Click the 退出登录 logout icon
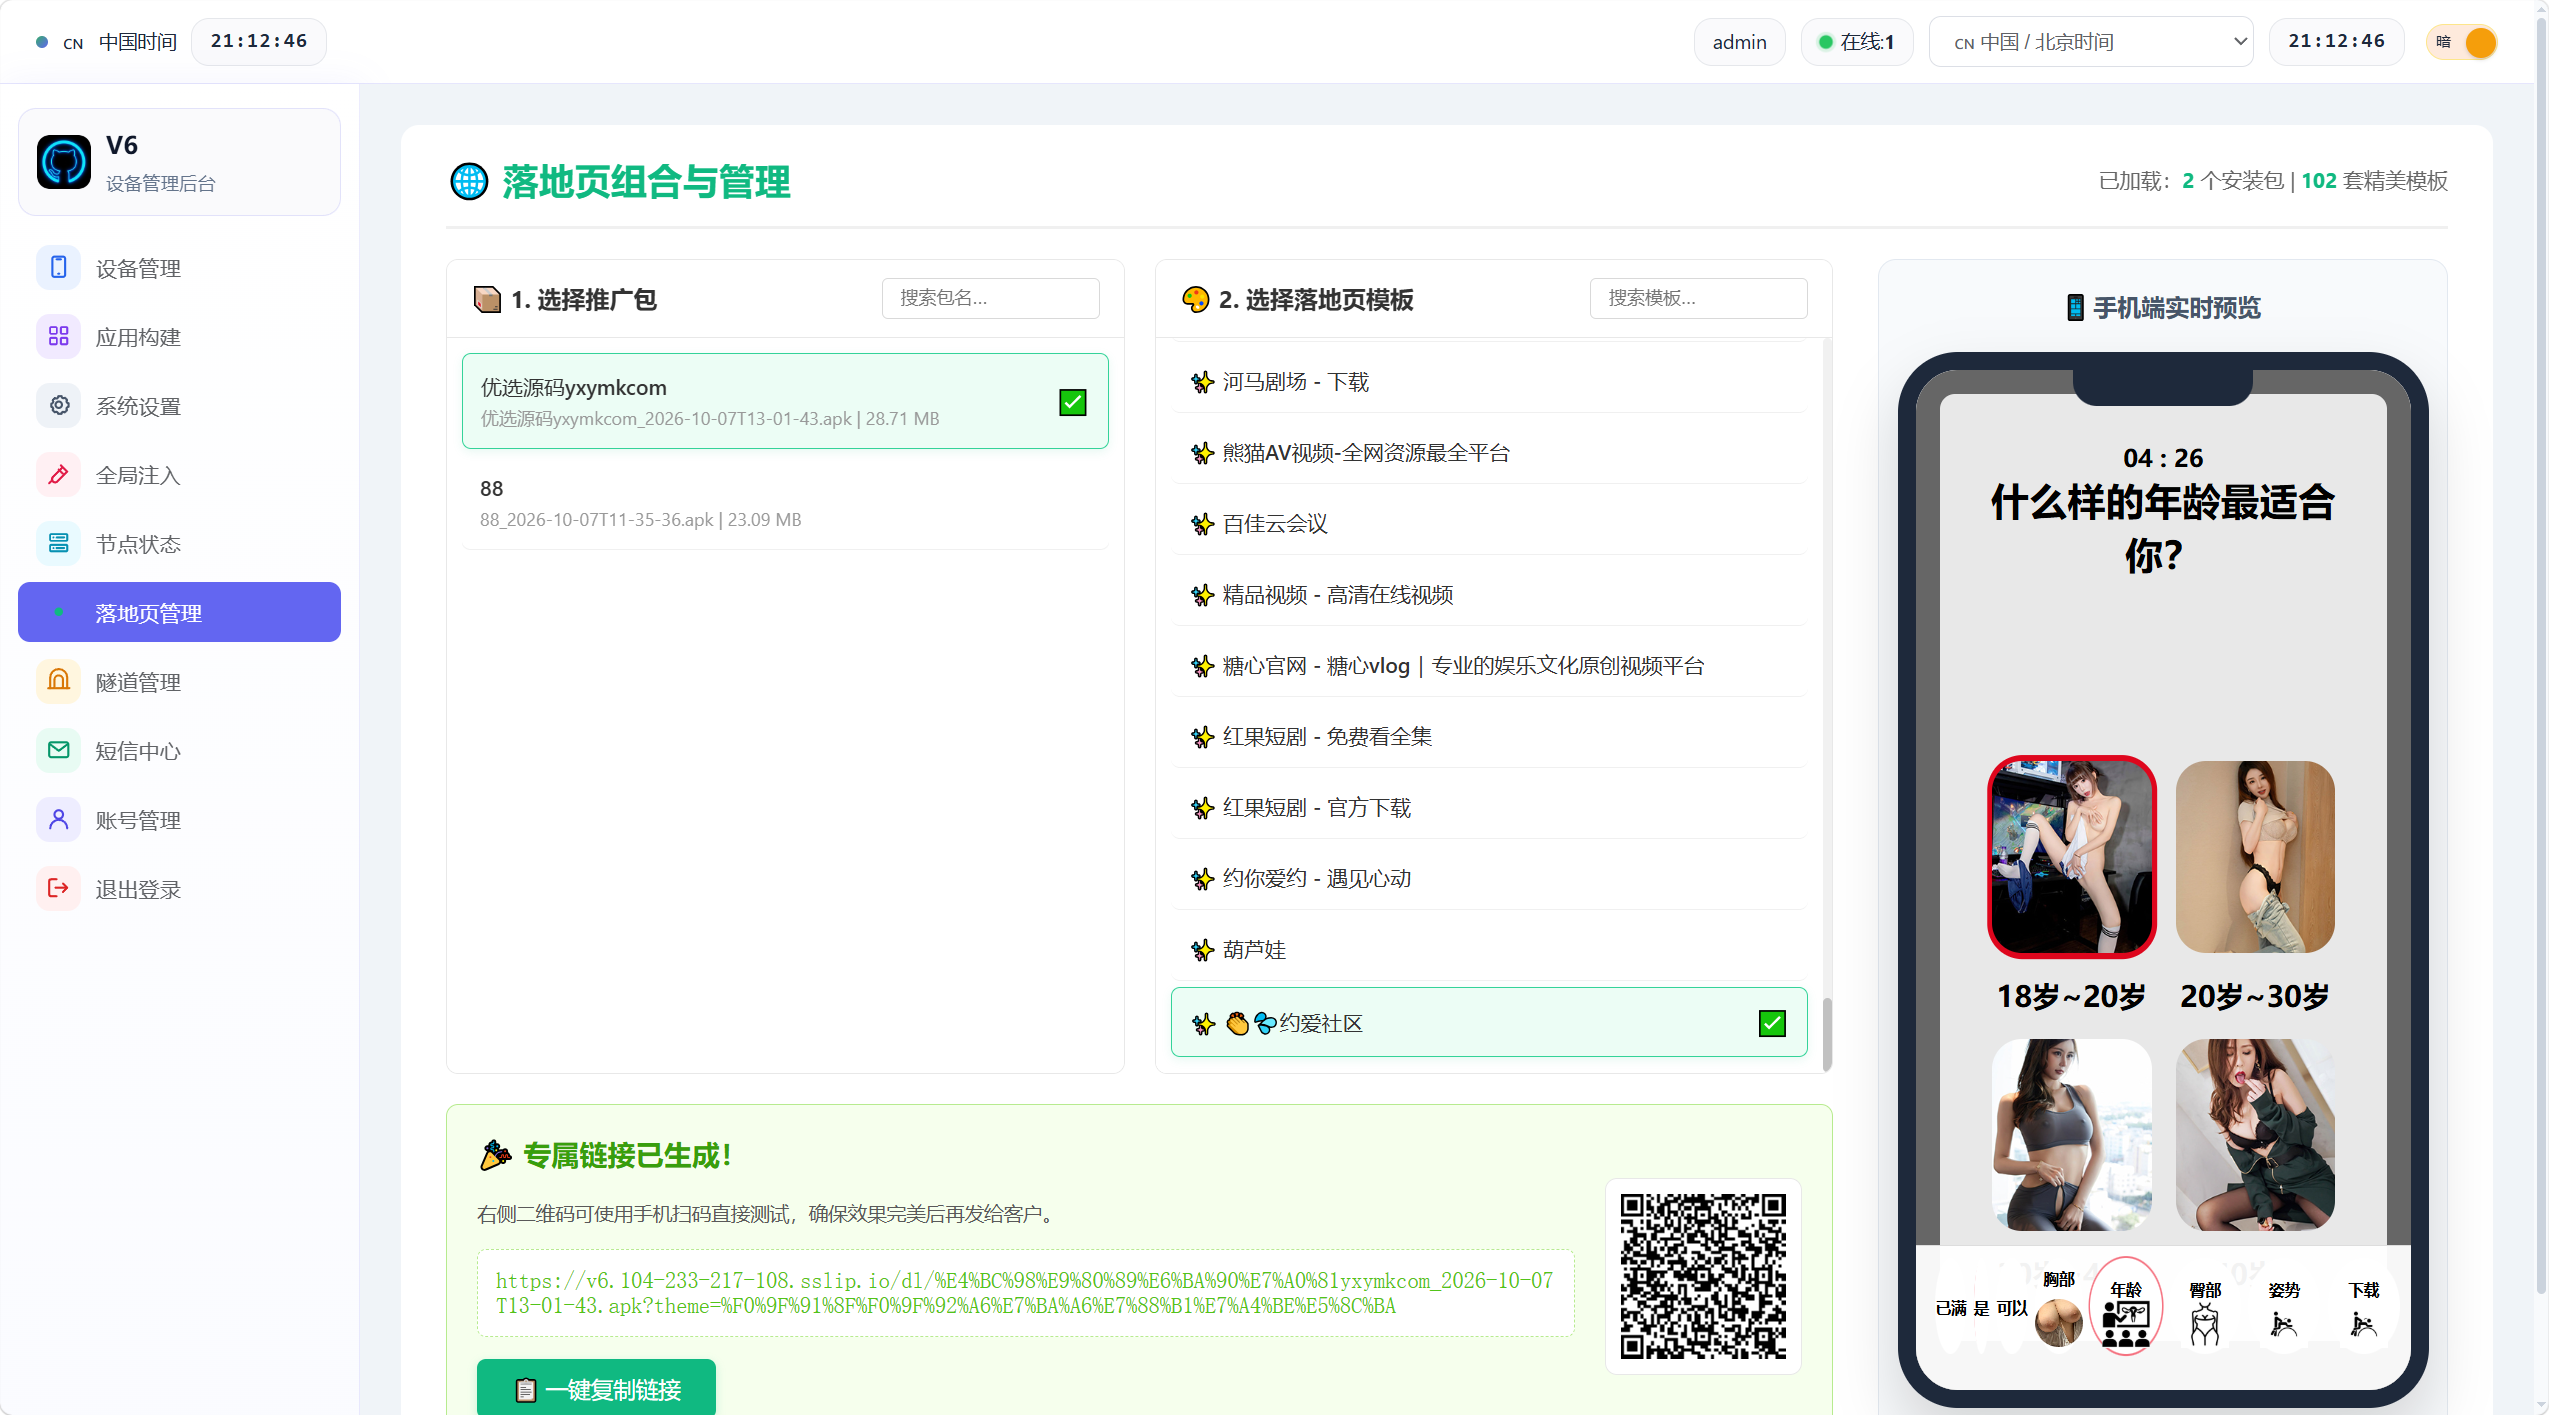 point(59,889)
